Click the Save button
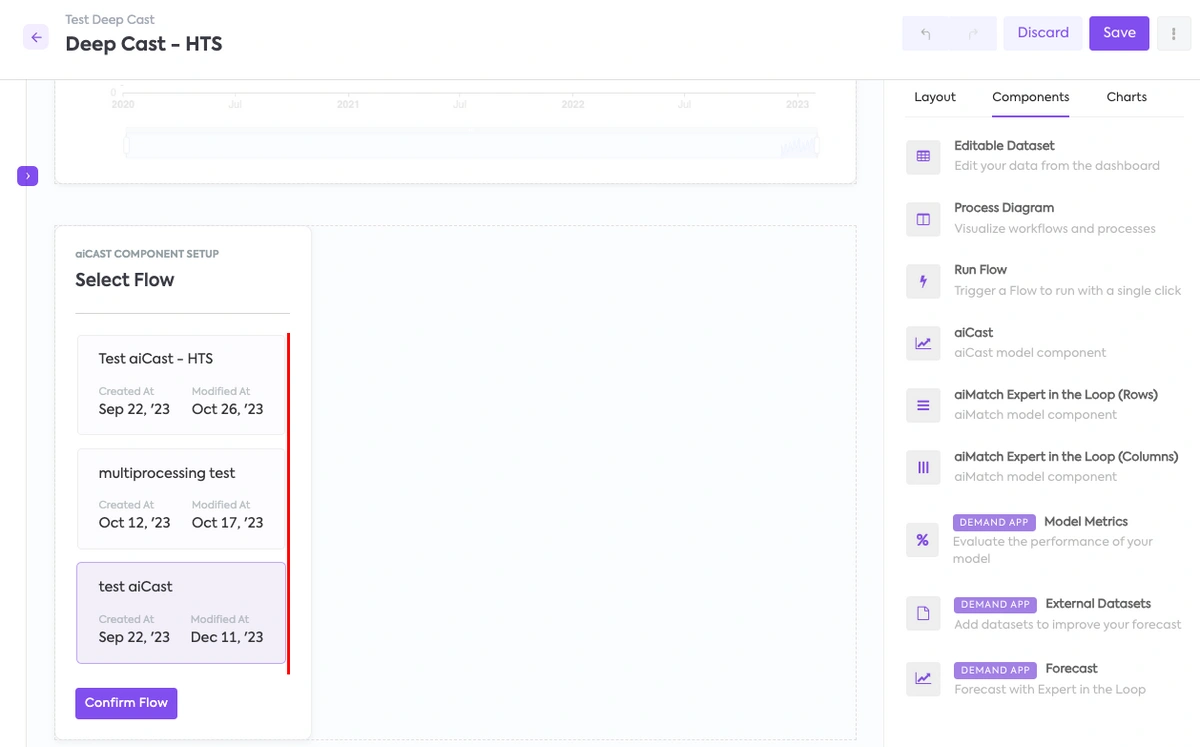The width and height of the screenshot is (1200, 747). tap(1119, 33)
